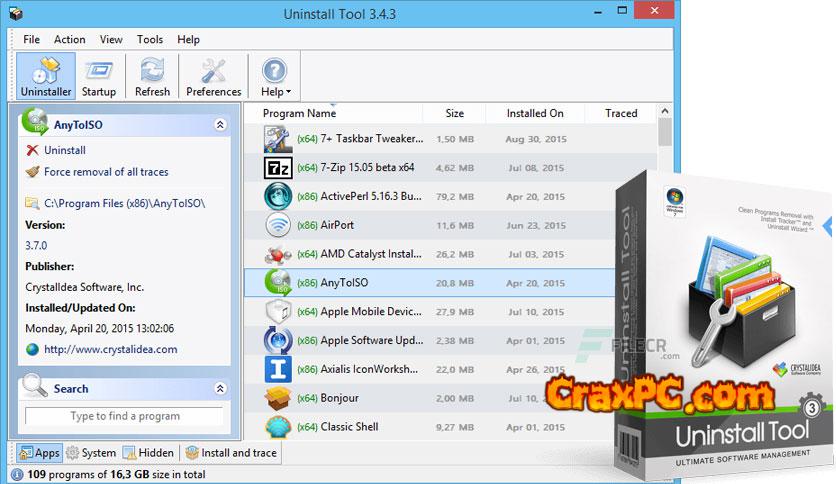Choose Force removal of all traces
836x484 pixels.
tap(106, 172)
